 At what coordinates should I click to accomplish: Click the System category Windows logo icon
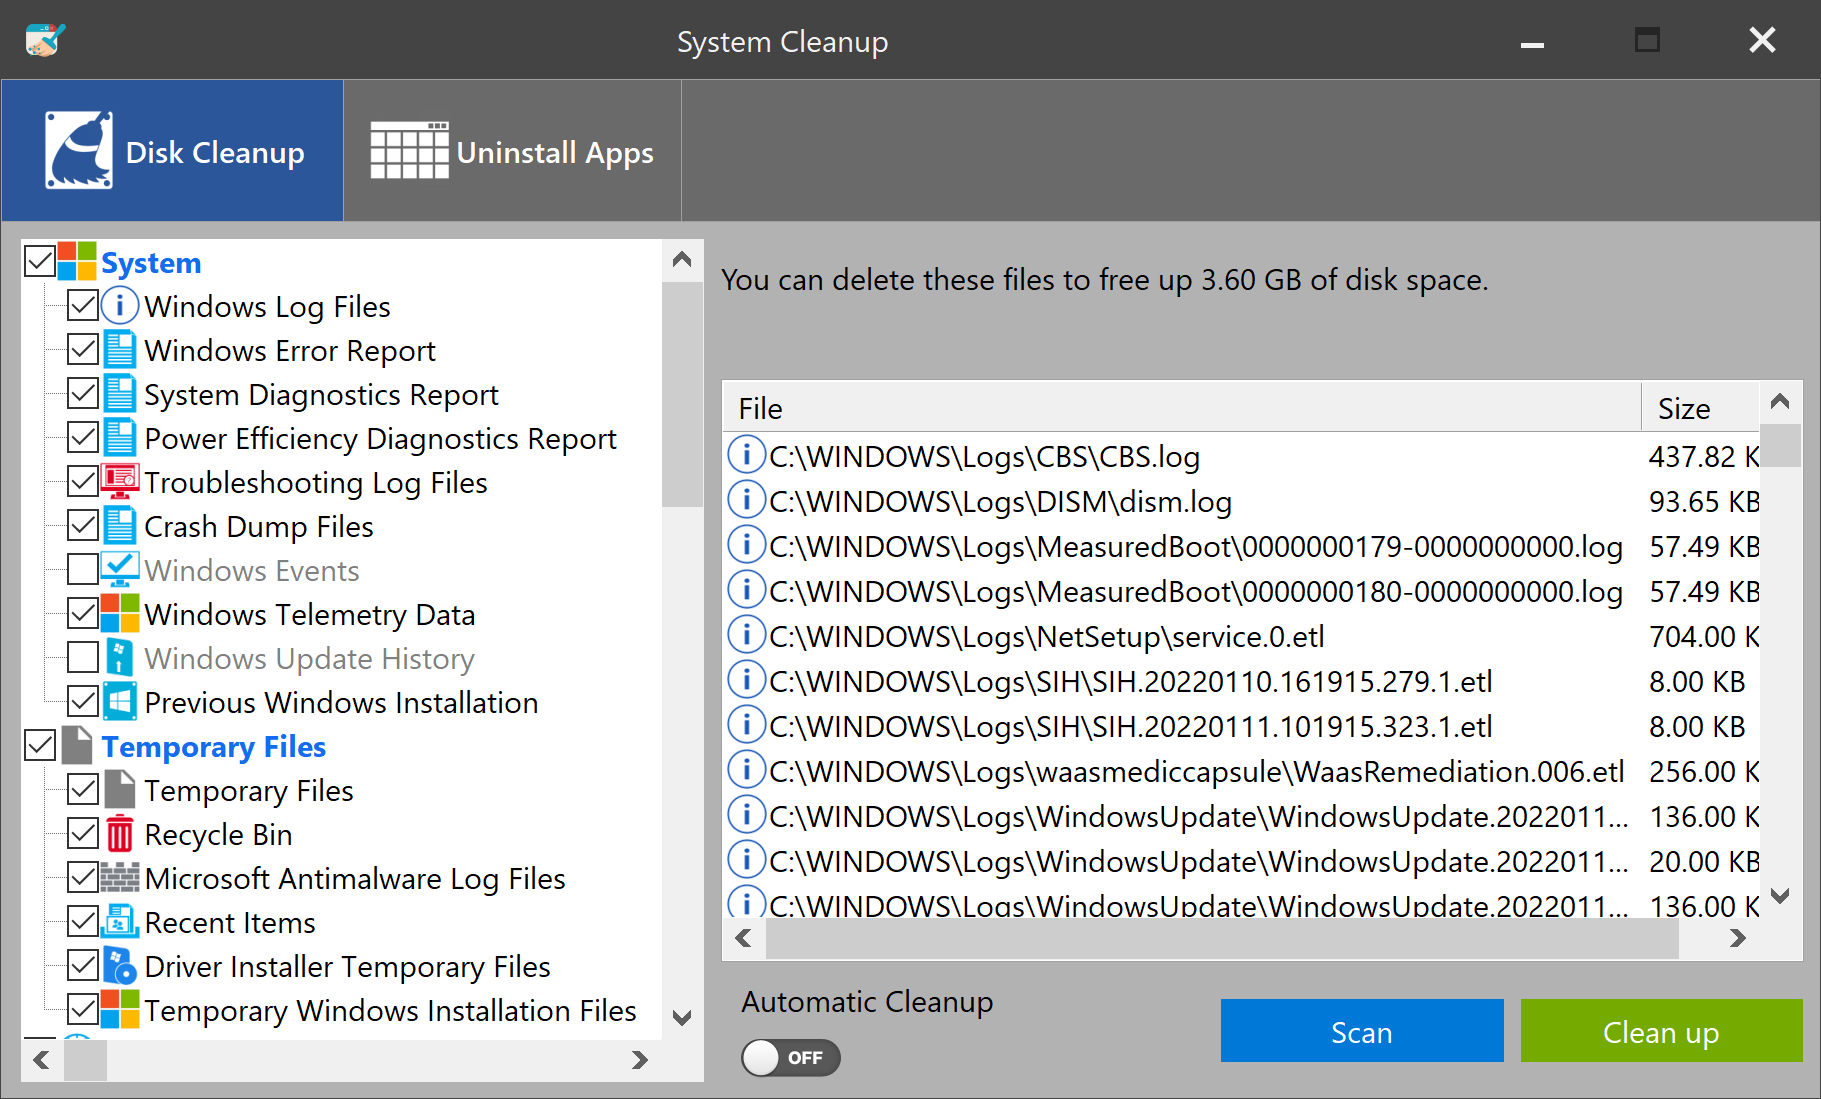click(77, 262)
